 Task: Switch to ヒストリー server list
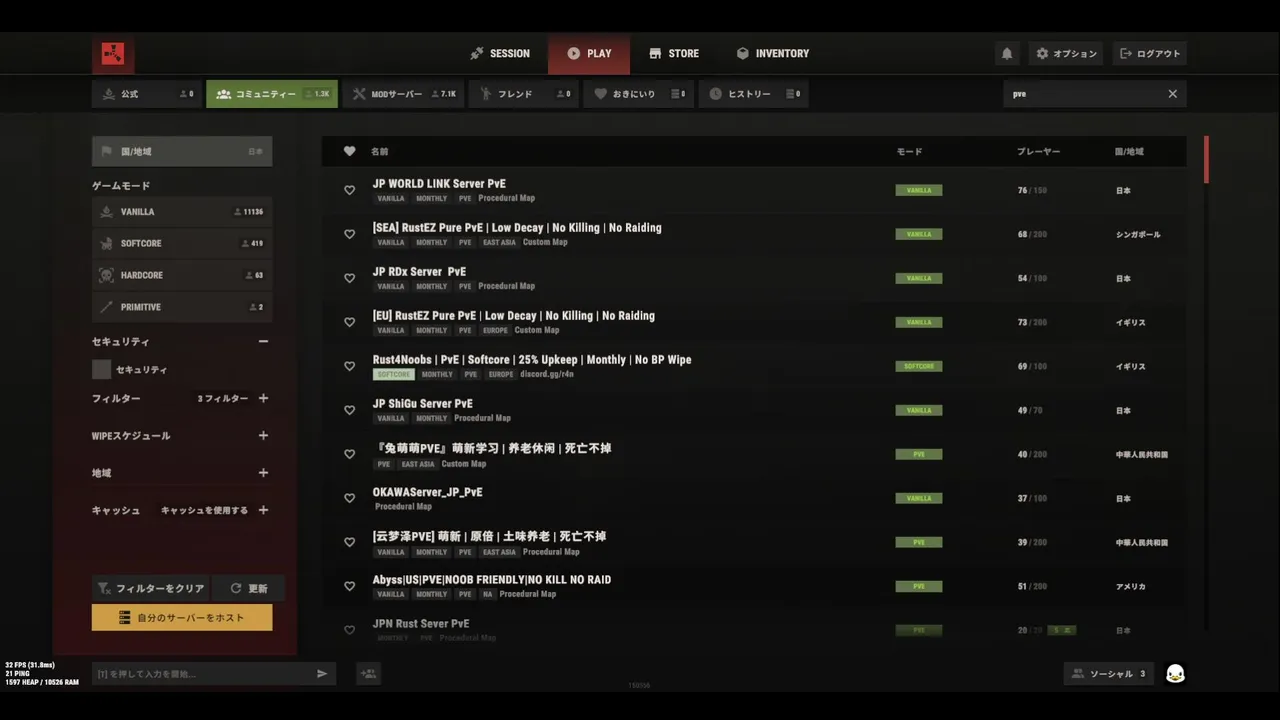pyautogui.click(x=753, y=94)
